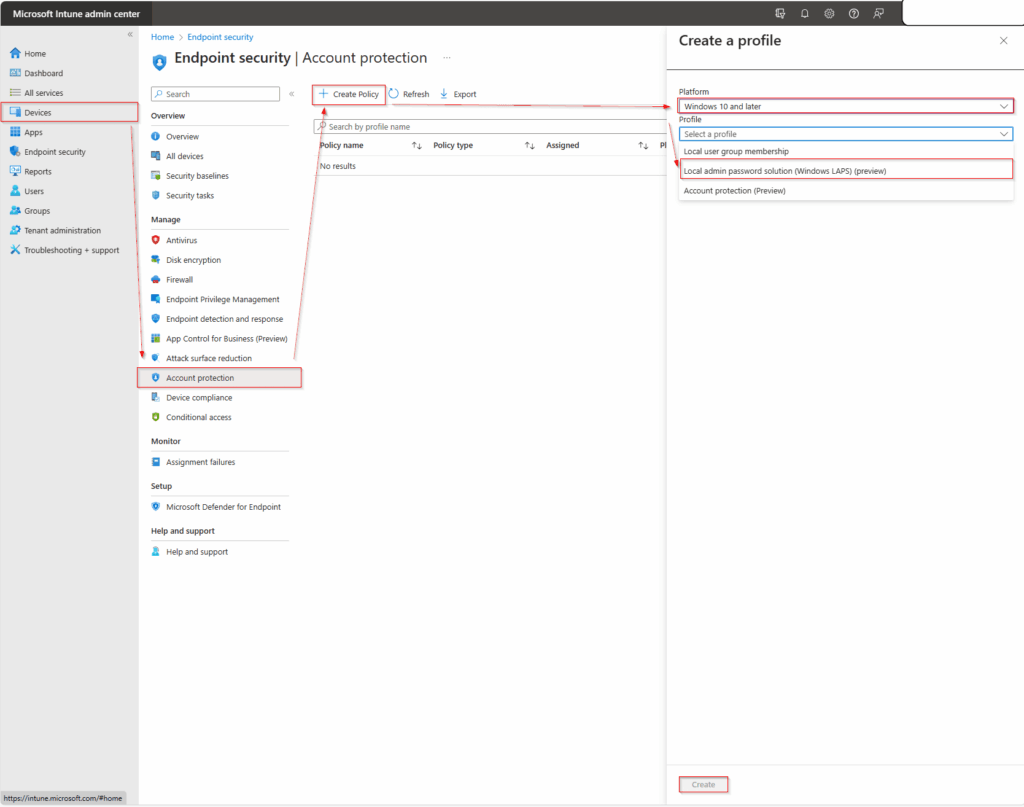Open the settings gear icon
Screen dimensions: 1024x807
[x=829, y=14]
